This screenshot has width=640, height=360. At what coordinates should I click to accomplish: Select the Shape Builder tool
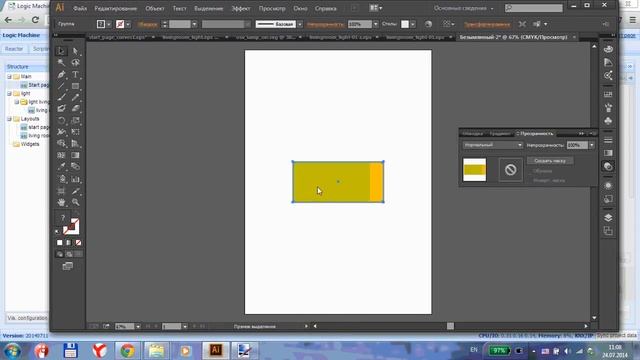click(x=61, y=143)
